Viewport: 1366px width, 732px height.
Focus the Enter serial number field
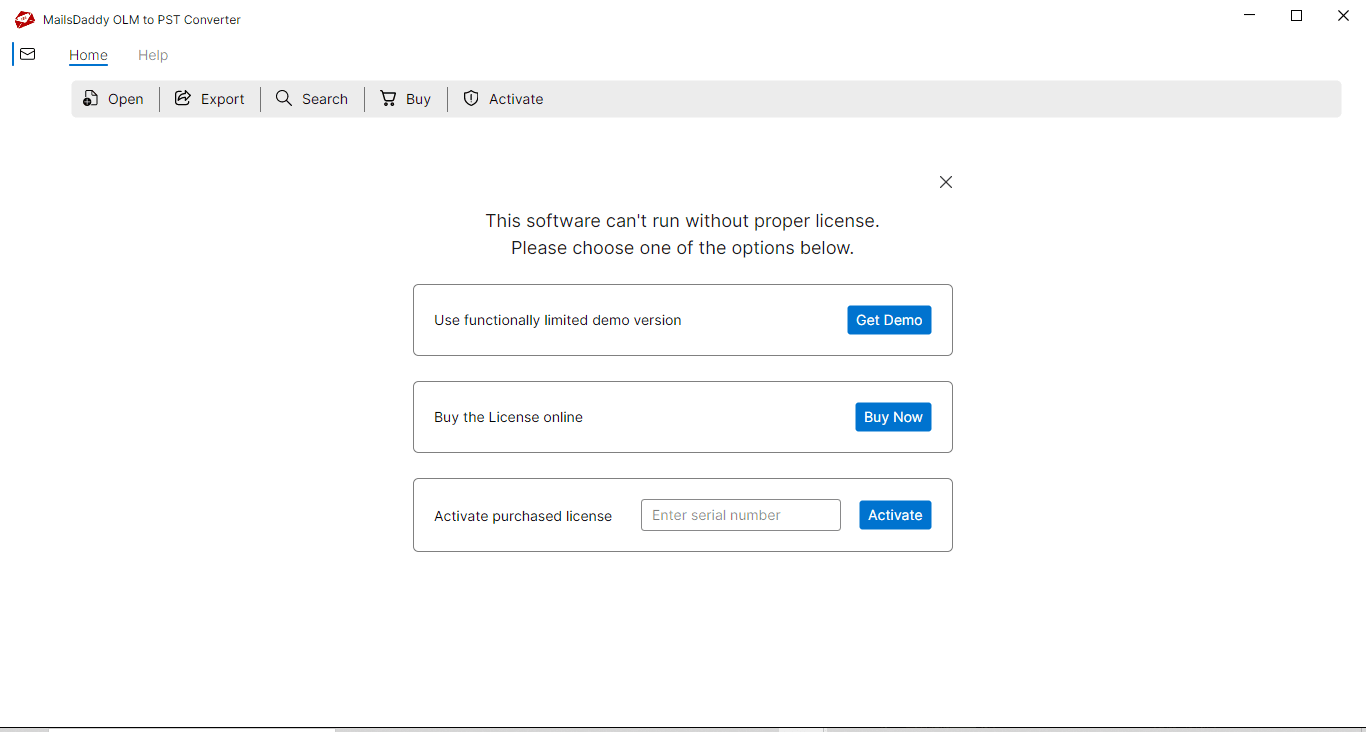[x=741, y=515]
